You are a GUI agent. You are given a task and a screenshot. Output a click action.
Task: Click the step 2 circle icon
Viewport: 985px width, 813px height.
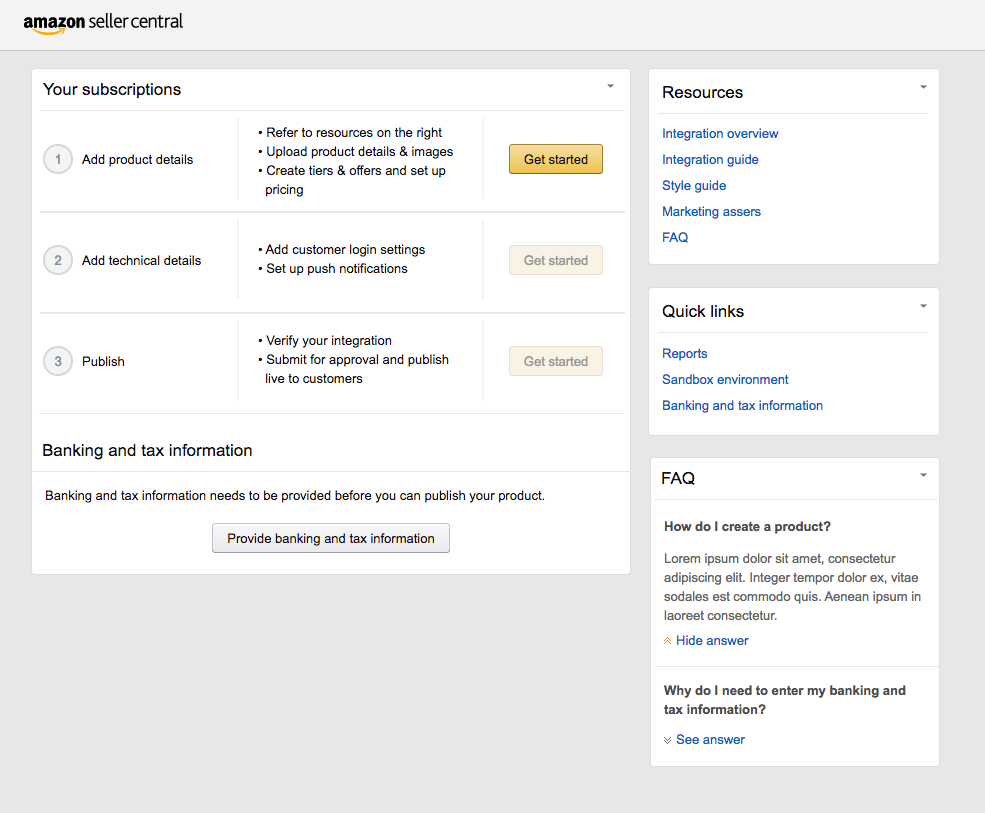pyautogui.click(x=58, y=260)
